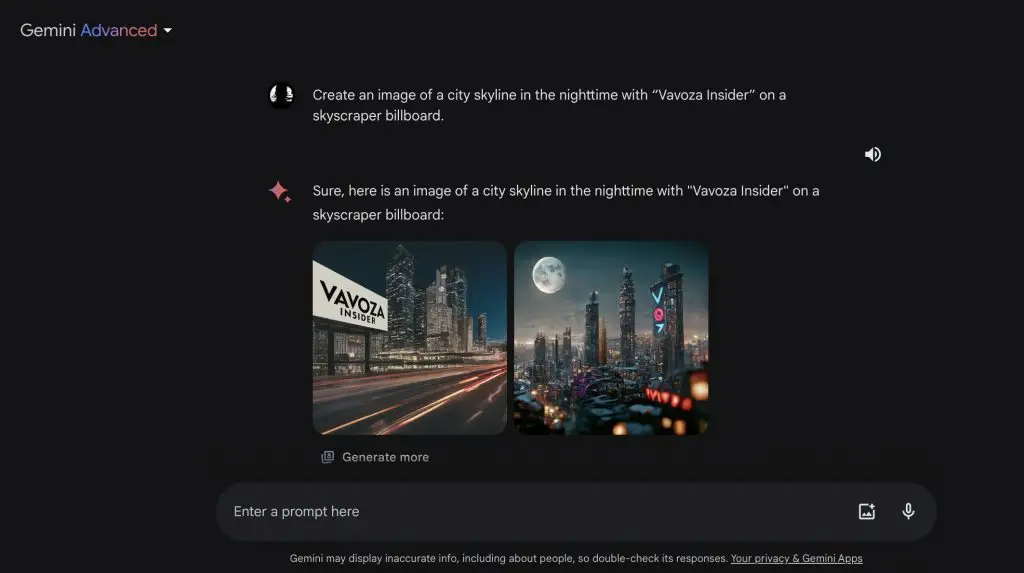Follow the Your privacy & Gemini Apps link

pyautogui.click(x=796, y=558)
